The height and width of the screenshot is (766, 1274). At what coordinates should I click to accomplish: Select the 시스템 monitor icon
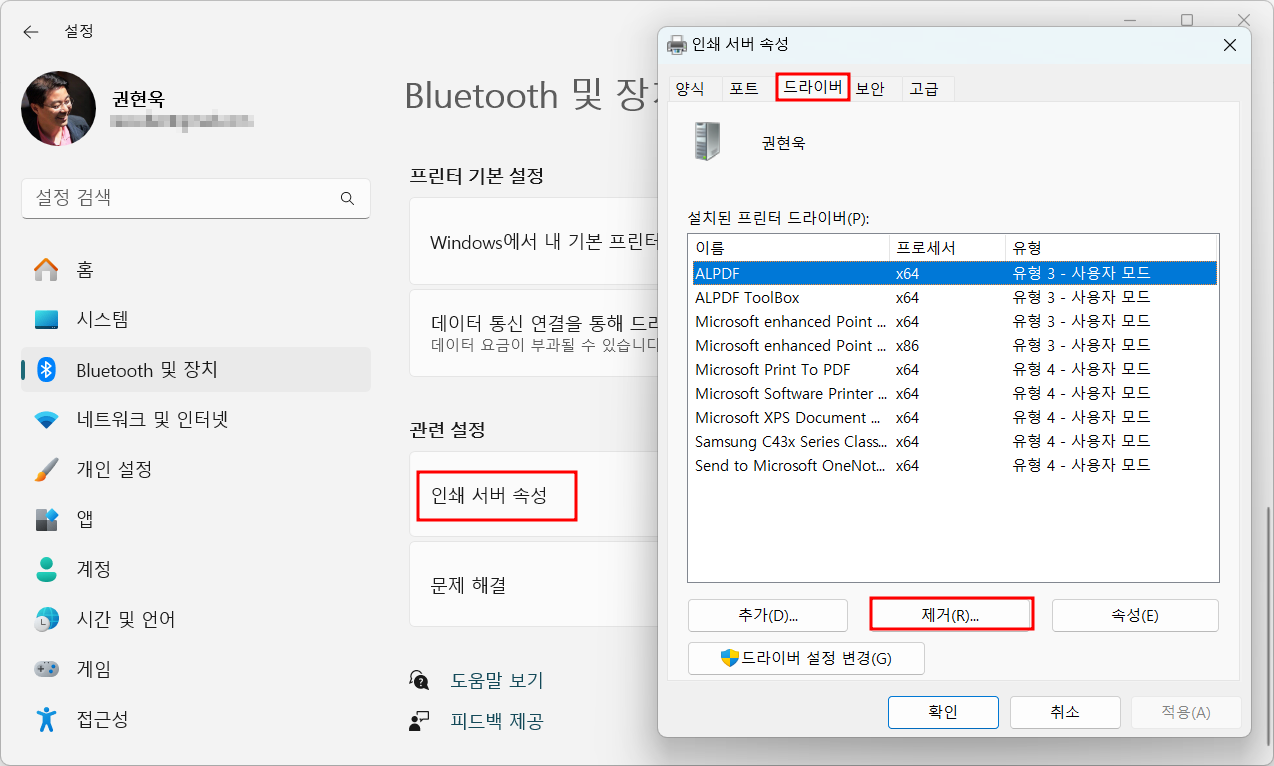coord(46,320)
